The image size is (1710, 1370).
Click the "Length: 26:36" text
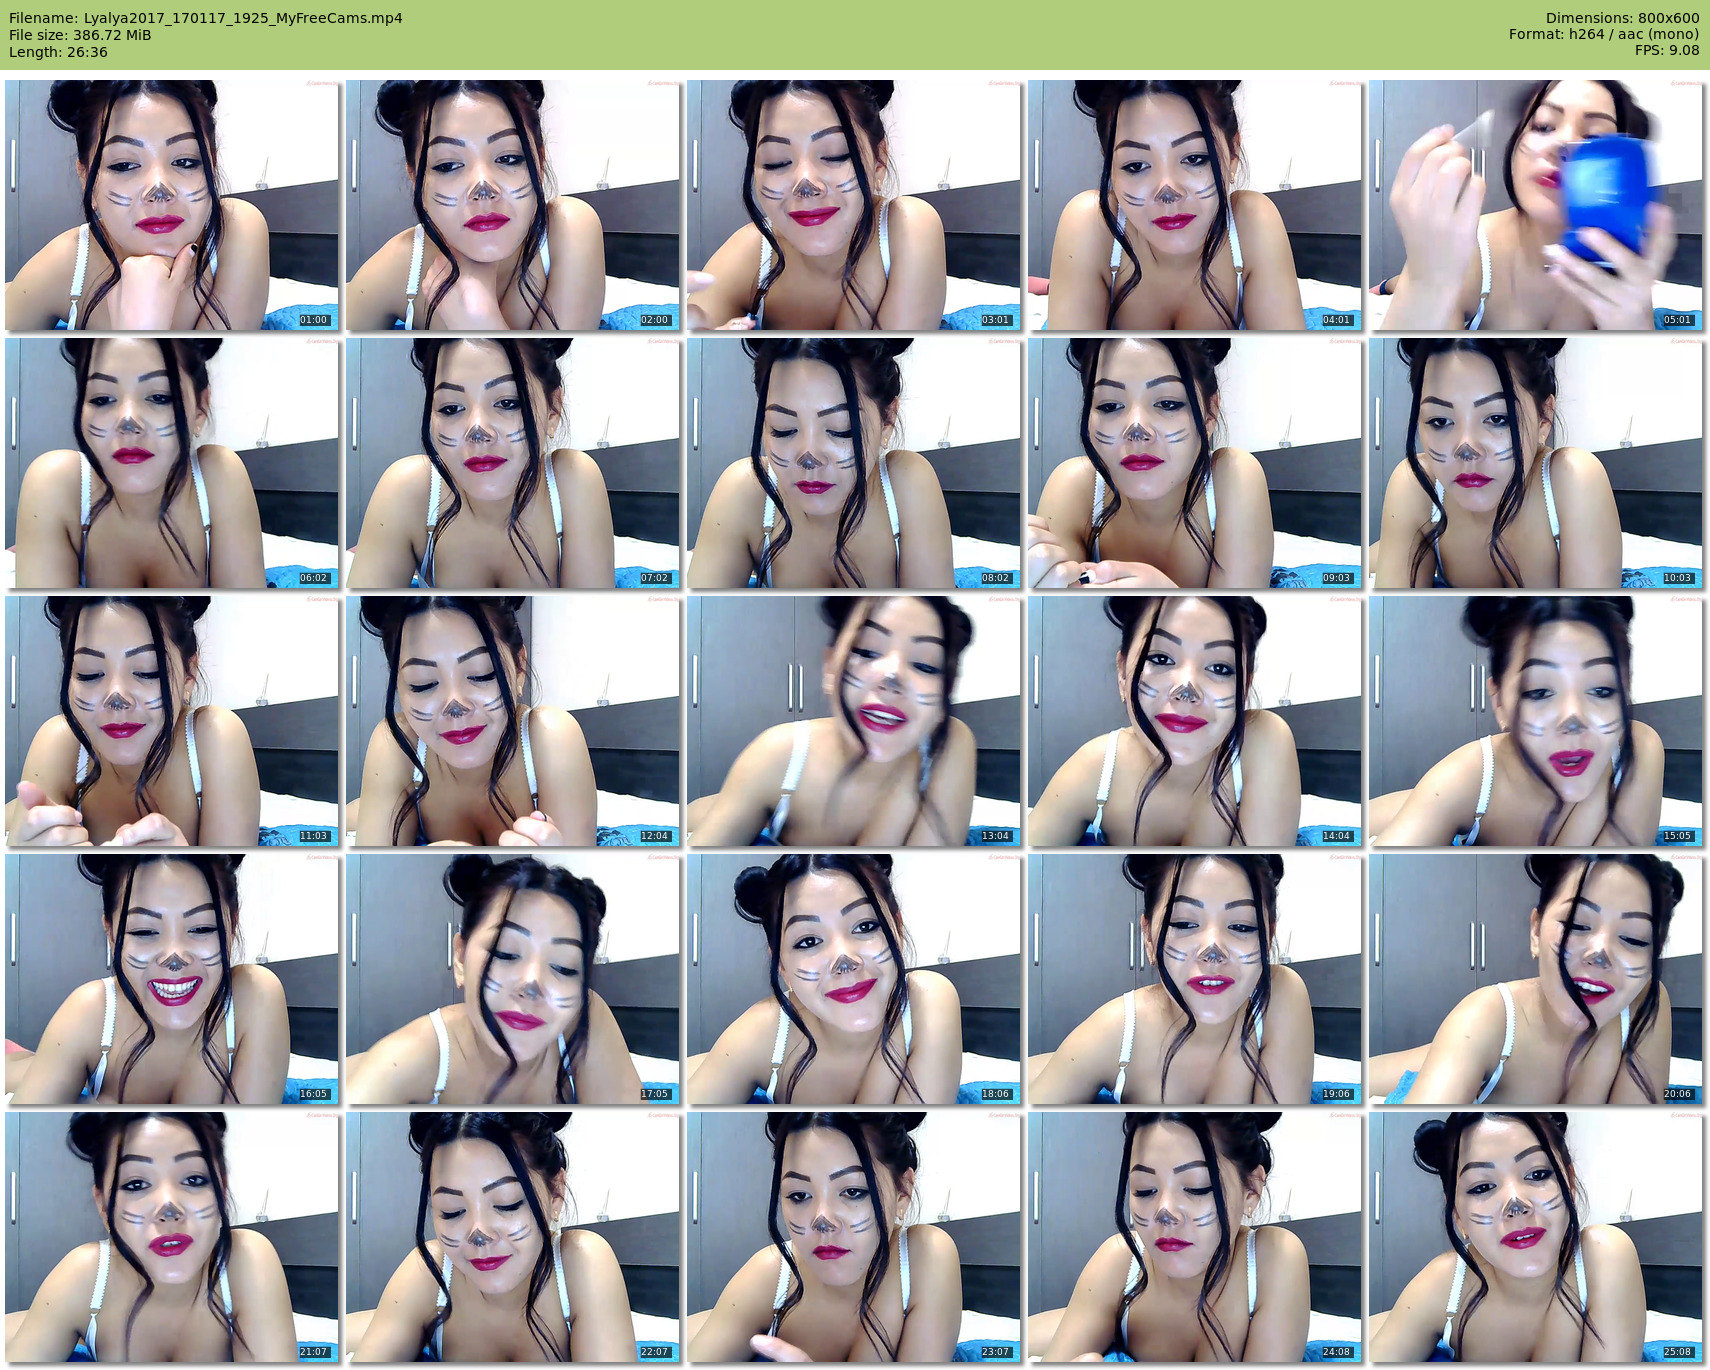pos(58,52)
